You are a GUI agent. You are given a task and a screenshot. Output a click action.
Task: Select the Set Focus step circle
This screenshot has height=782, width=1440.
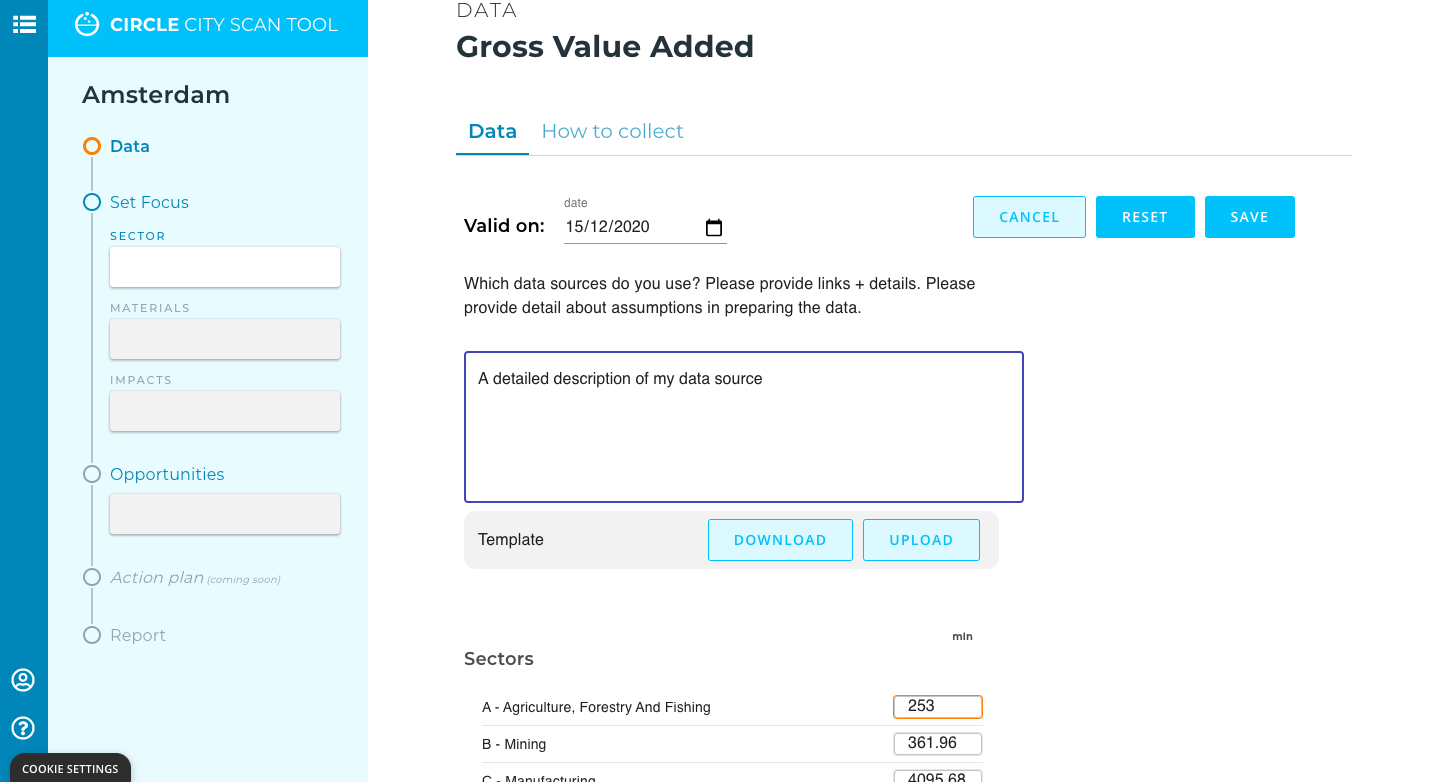tap(92, 202)
